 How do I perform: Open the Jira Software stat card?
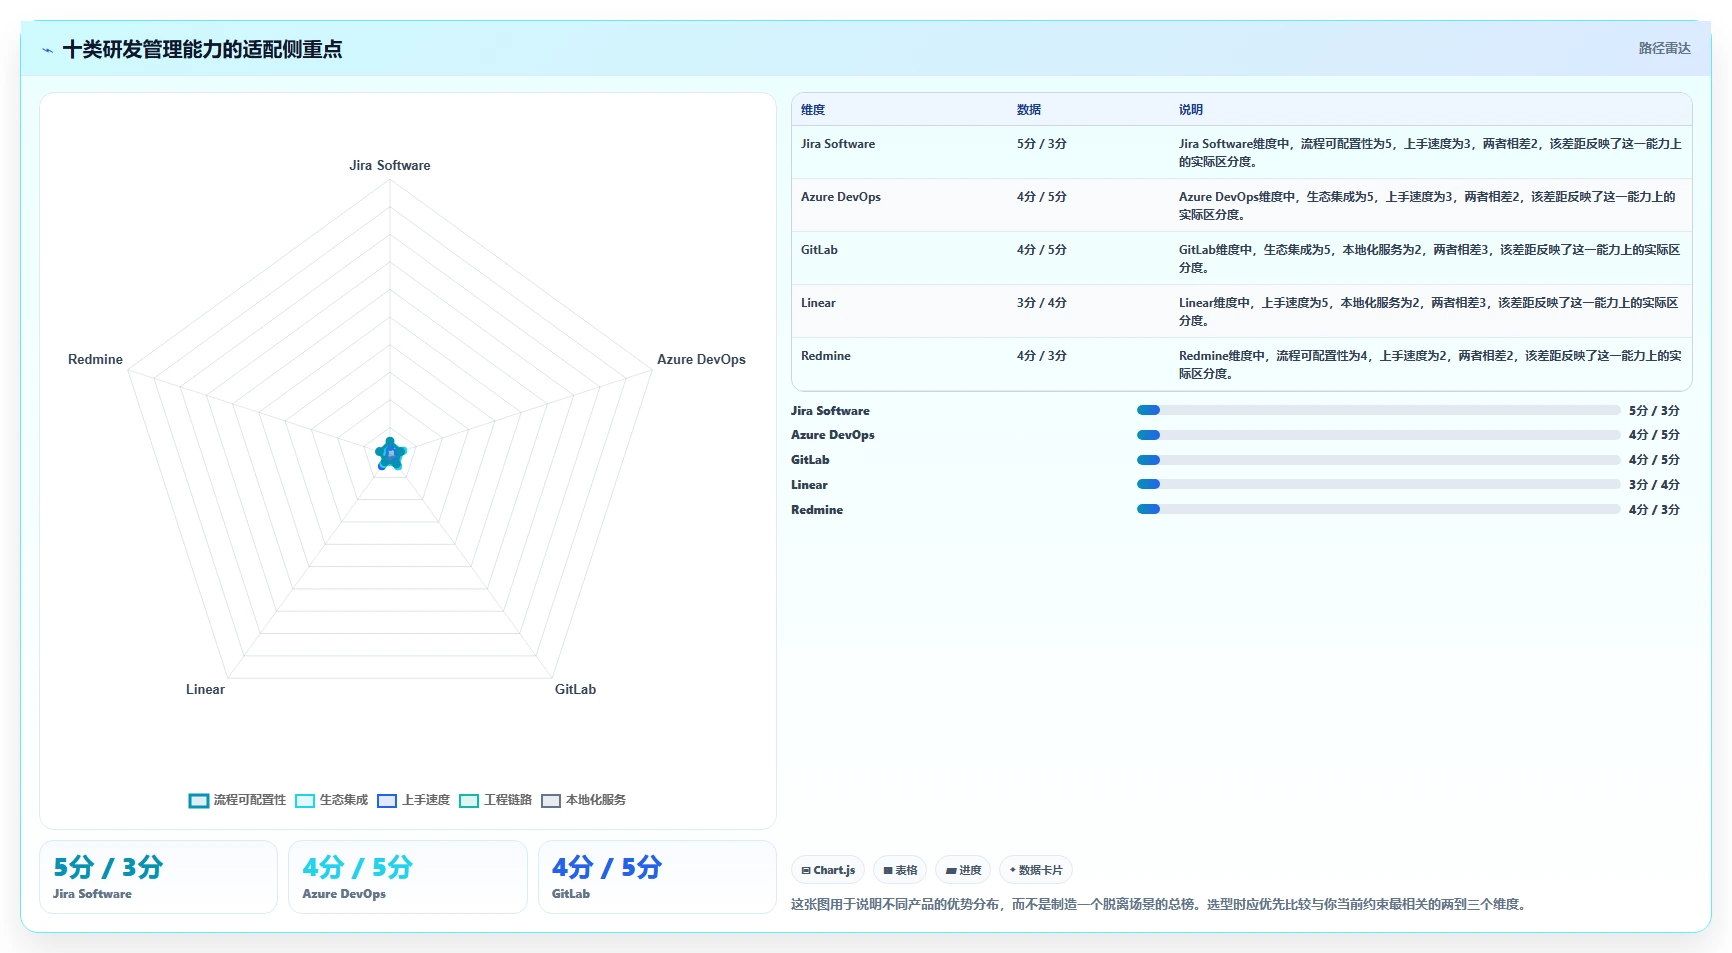point(158,877)
